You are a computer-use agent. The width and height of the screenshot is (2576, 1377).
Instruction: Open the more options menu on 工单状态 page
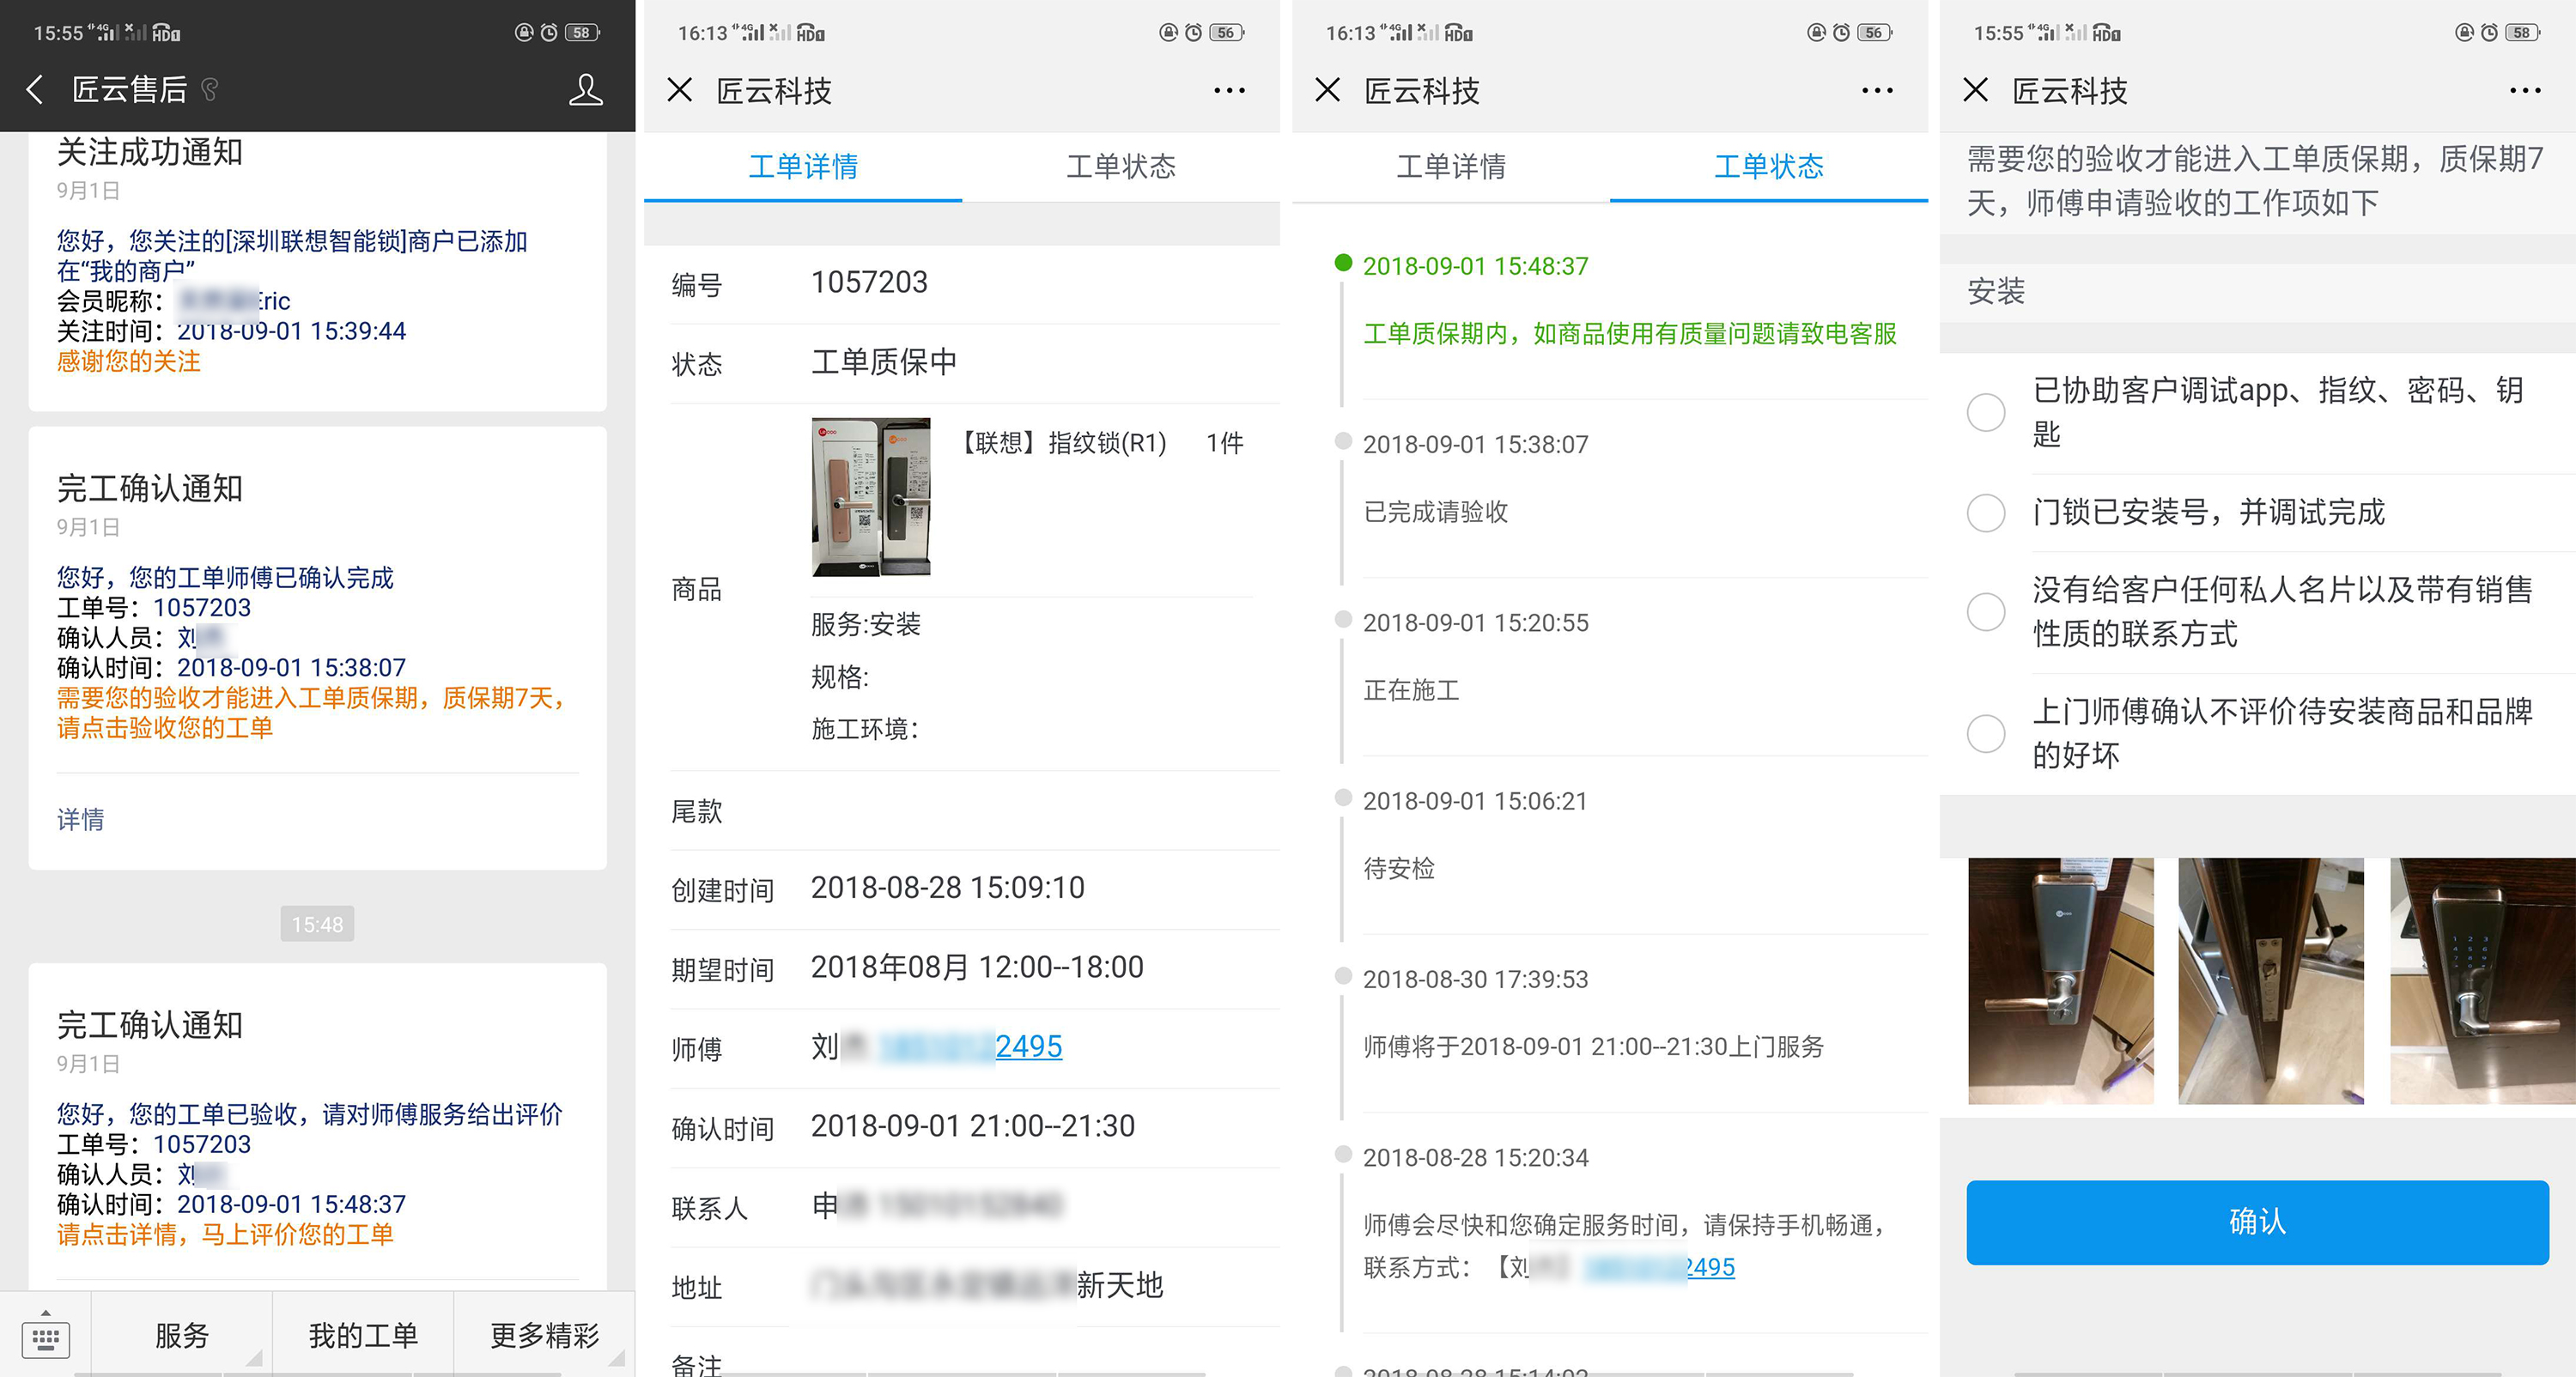click(1876, 90)
